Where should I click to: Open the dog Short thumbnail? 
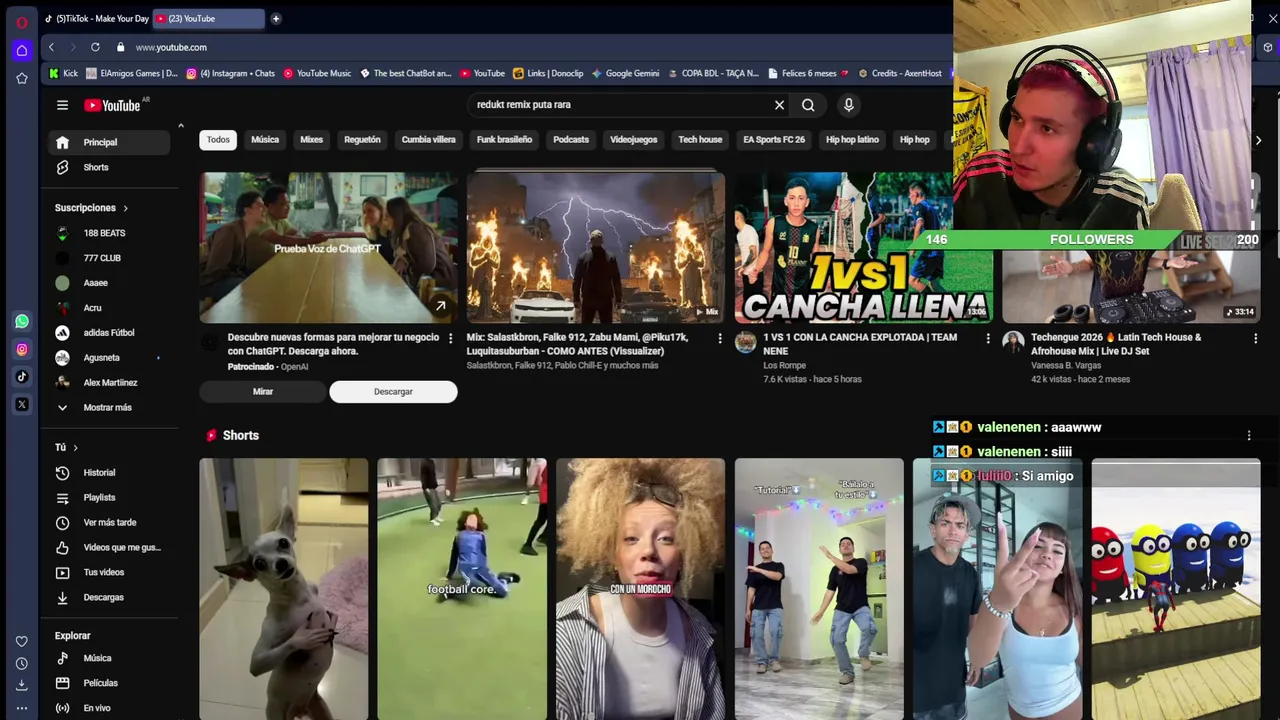click(x=284, y=589)
